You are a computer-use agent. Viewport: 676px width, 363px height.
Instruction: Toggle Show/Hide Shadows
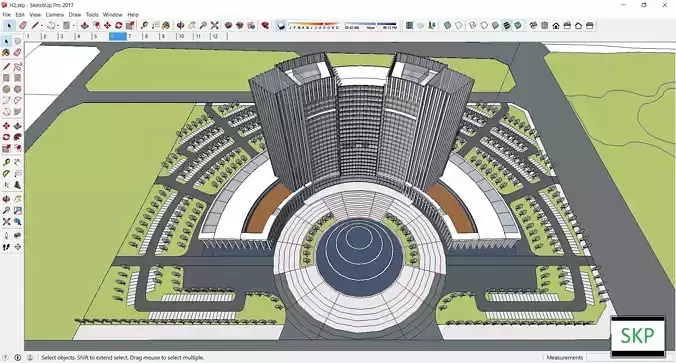tap(281, 25)
